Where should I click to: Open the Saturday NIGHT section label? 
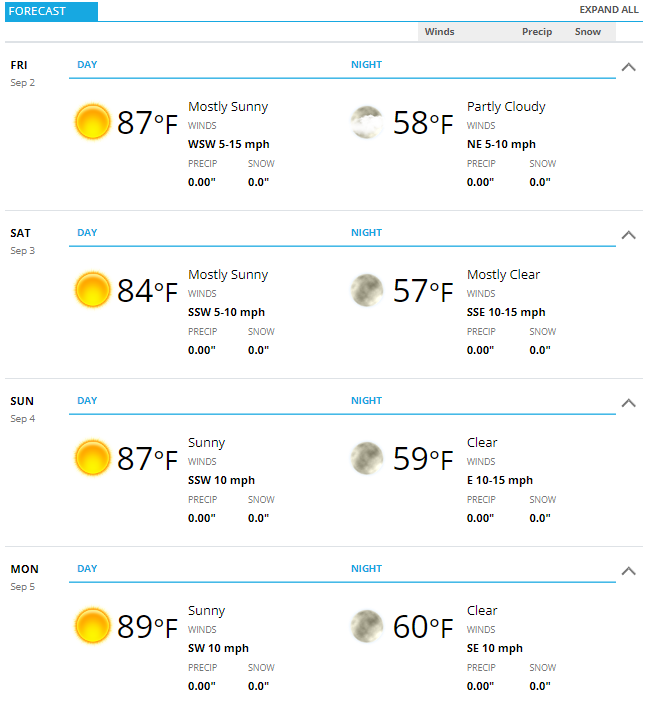366,233
